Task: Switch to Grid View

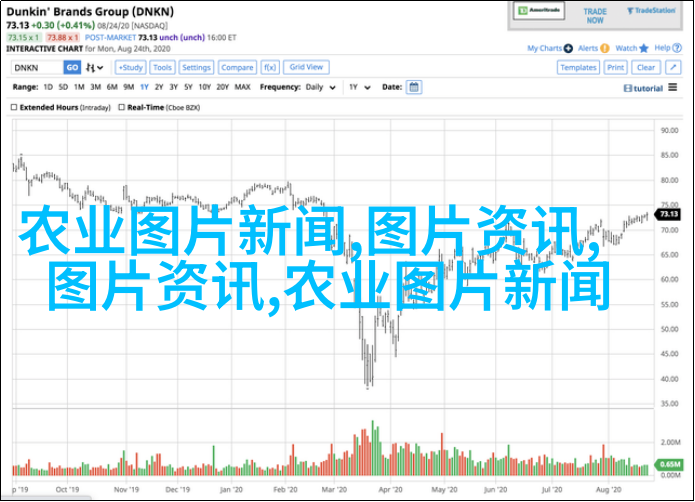Action: pos(306,67)
